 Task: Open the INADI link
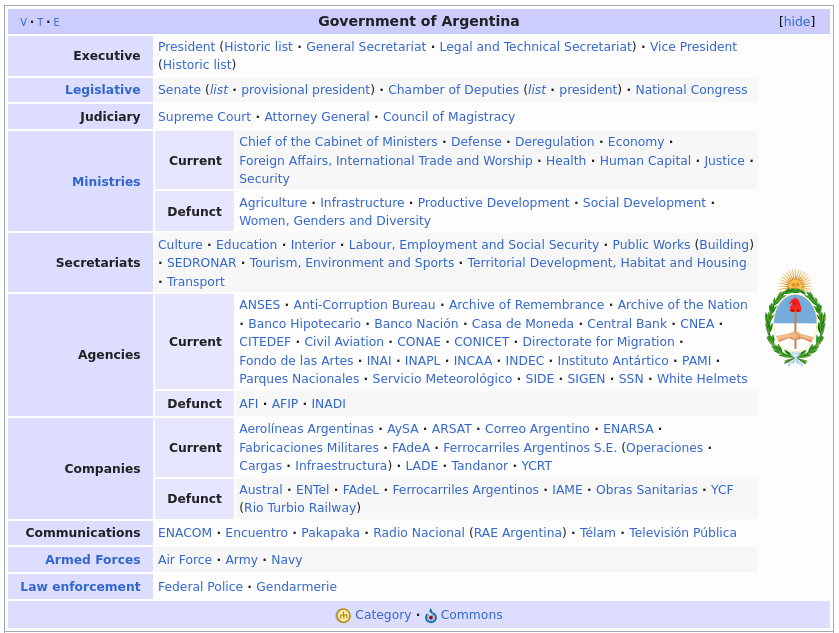[329, 403]
